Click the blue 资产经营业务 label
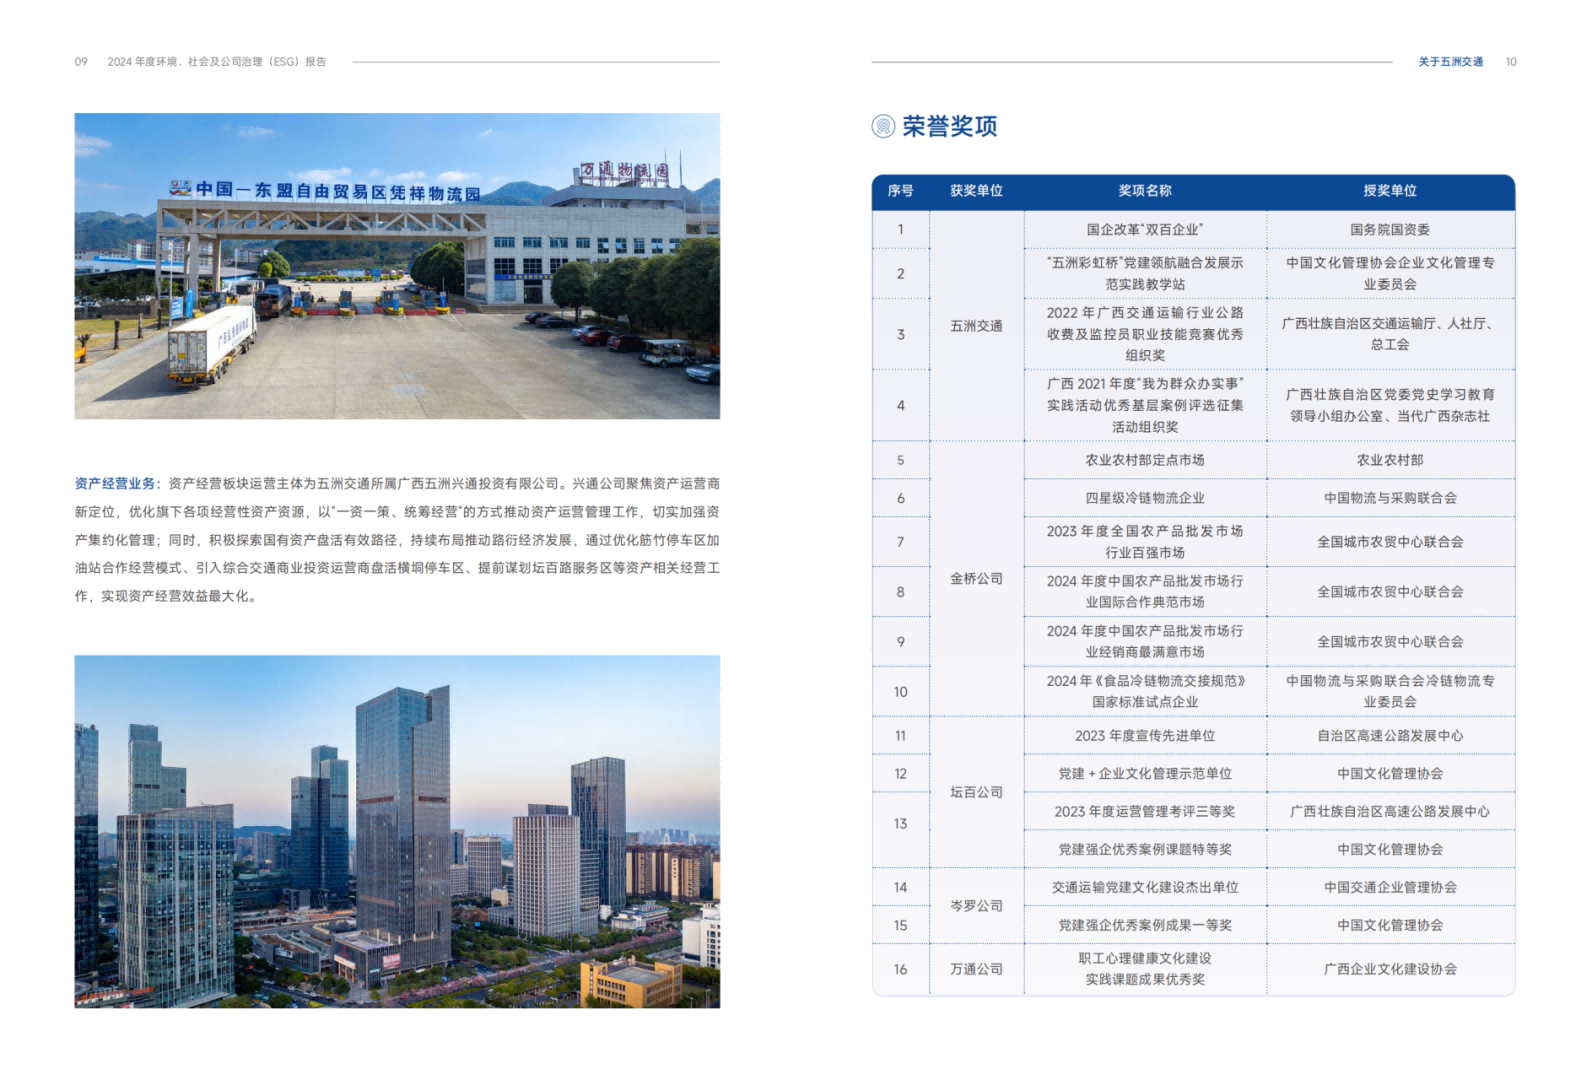 pos(115,484)
